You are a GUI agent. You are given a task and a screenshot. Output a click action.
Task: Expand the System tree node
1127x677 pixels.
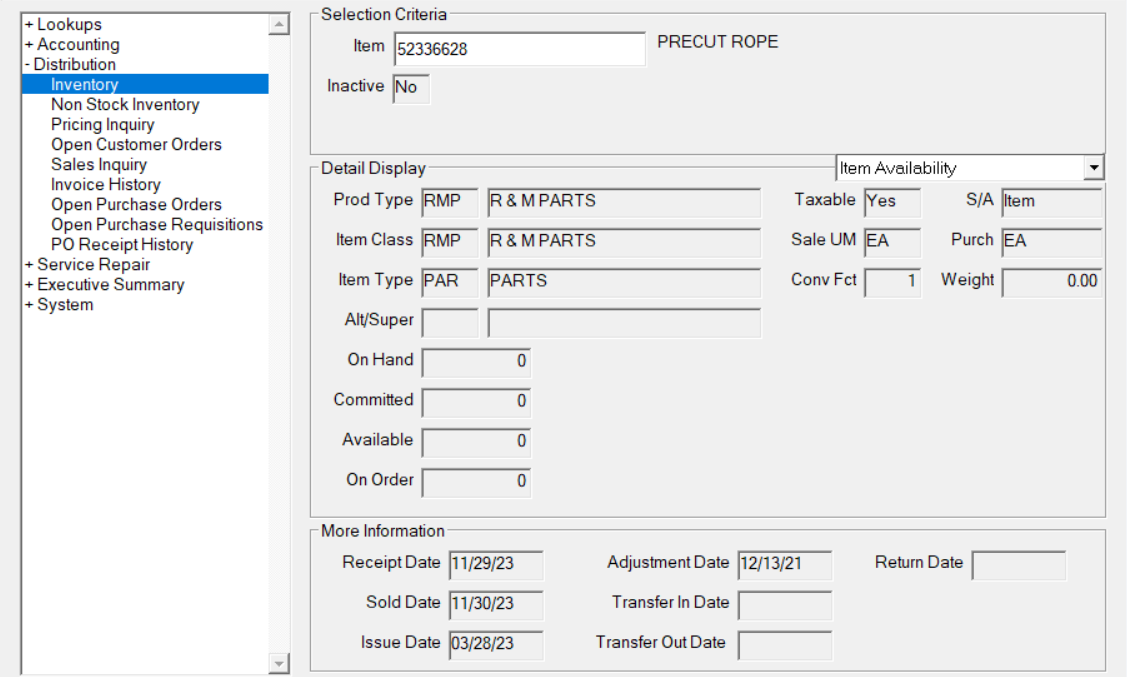pos(29,305)
